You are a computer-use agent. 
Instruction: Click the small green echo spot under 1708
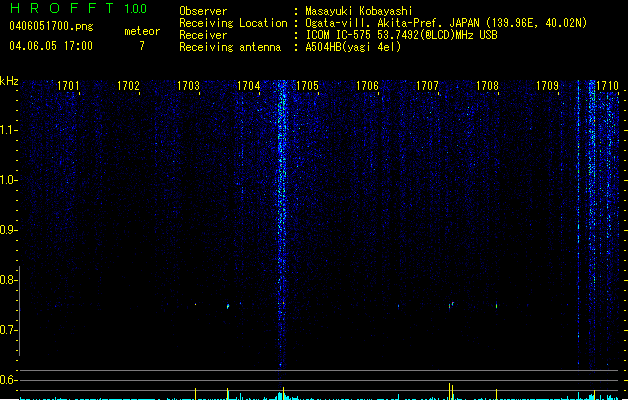496,306
